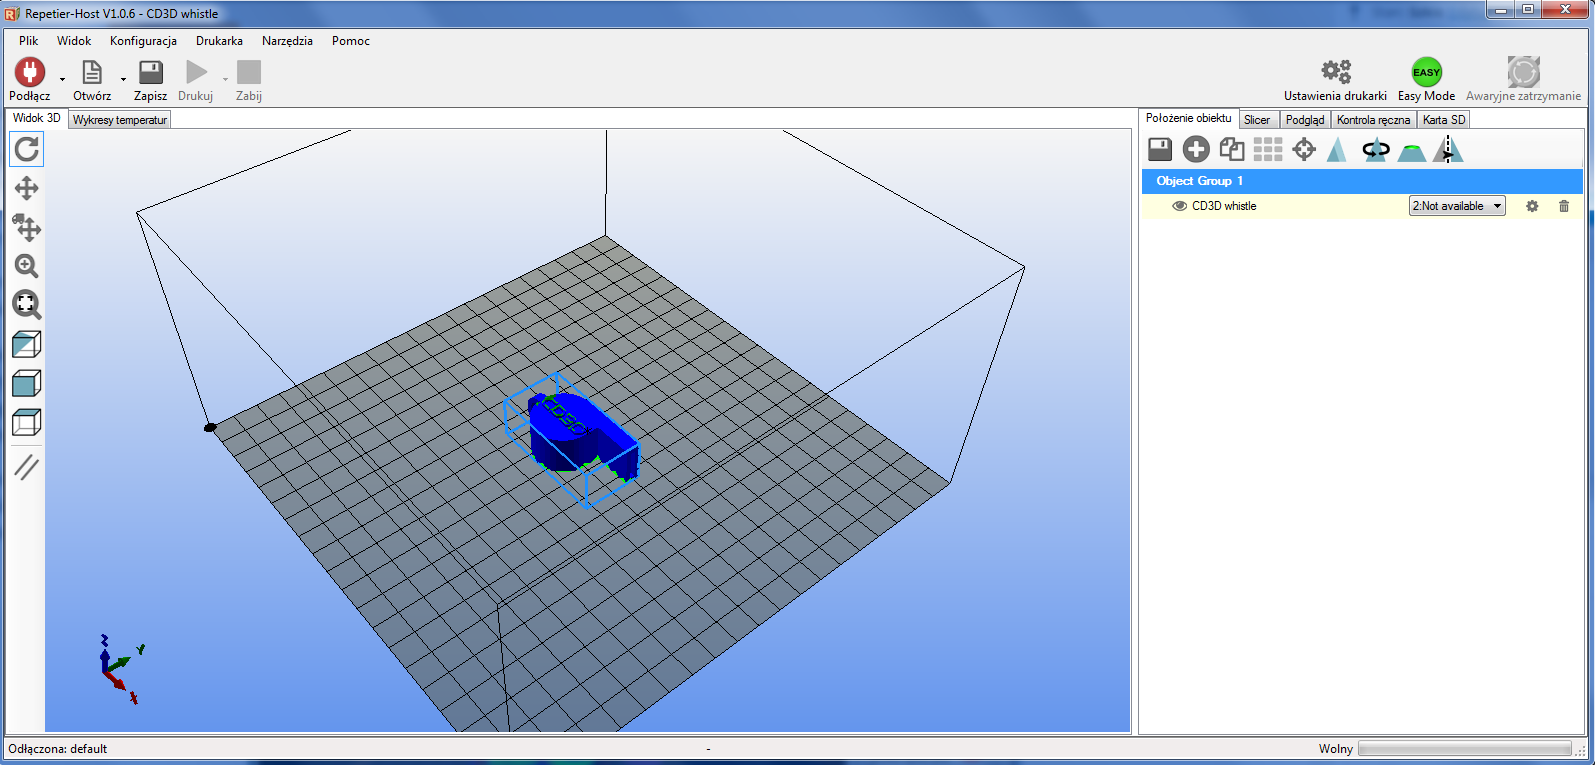Viewport: 1595px width, 765px height.
Task: Expand the arrow next to Podłącz
Action: point(62,79)
